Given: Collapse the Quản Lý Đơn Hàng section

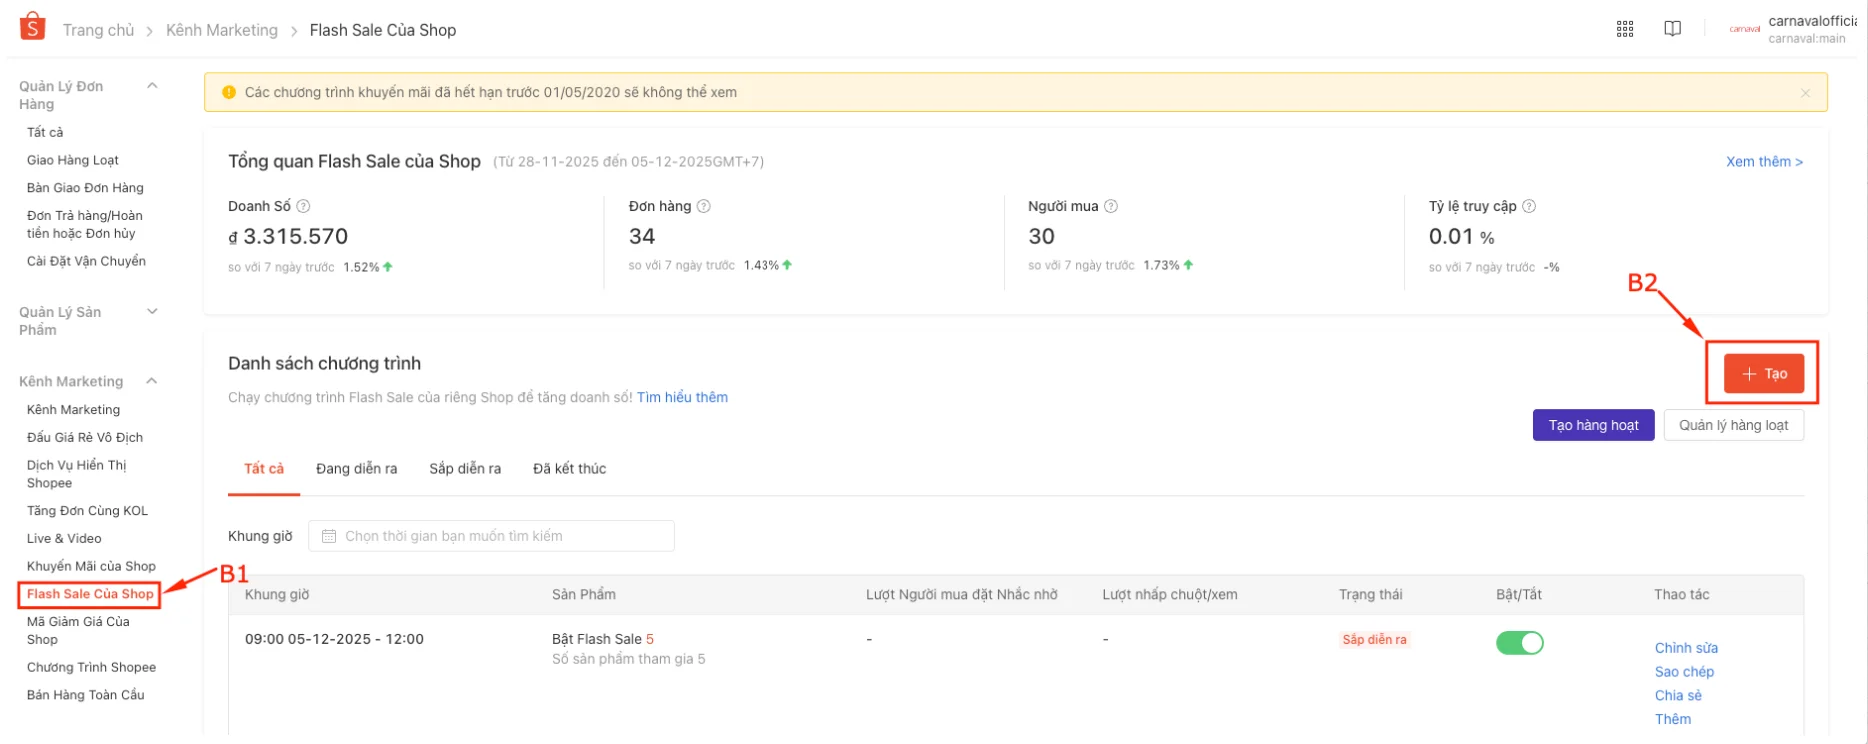Looking at the screenshot, I should 152,86.
